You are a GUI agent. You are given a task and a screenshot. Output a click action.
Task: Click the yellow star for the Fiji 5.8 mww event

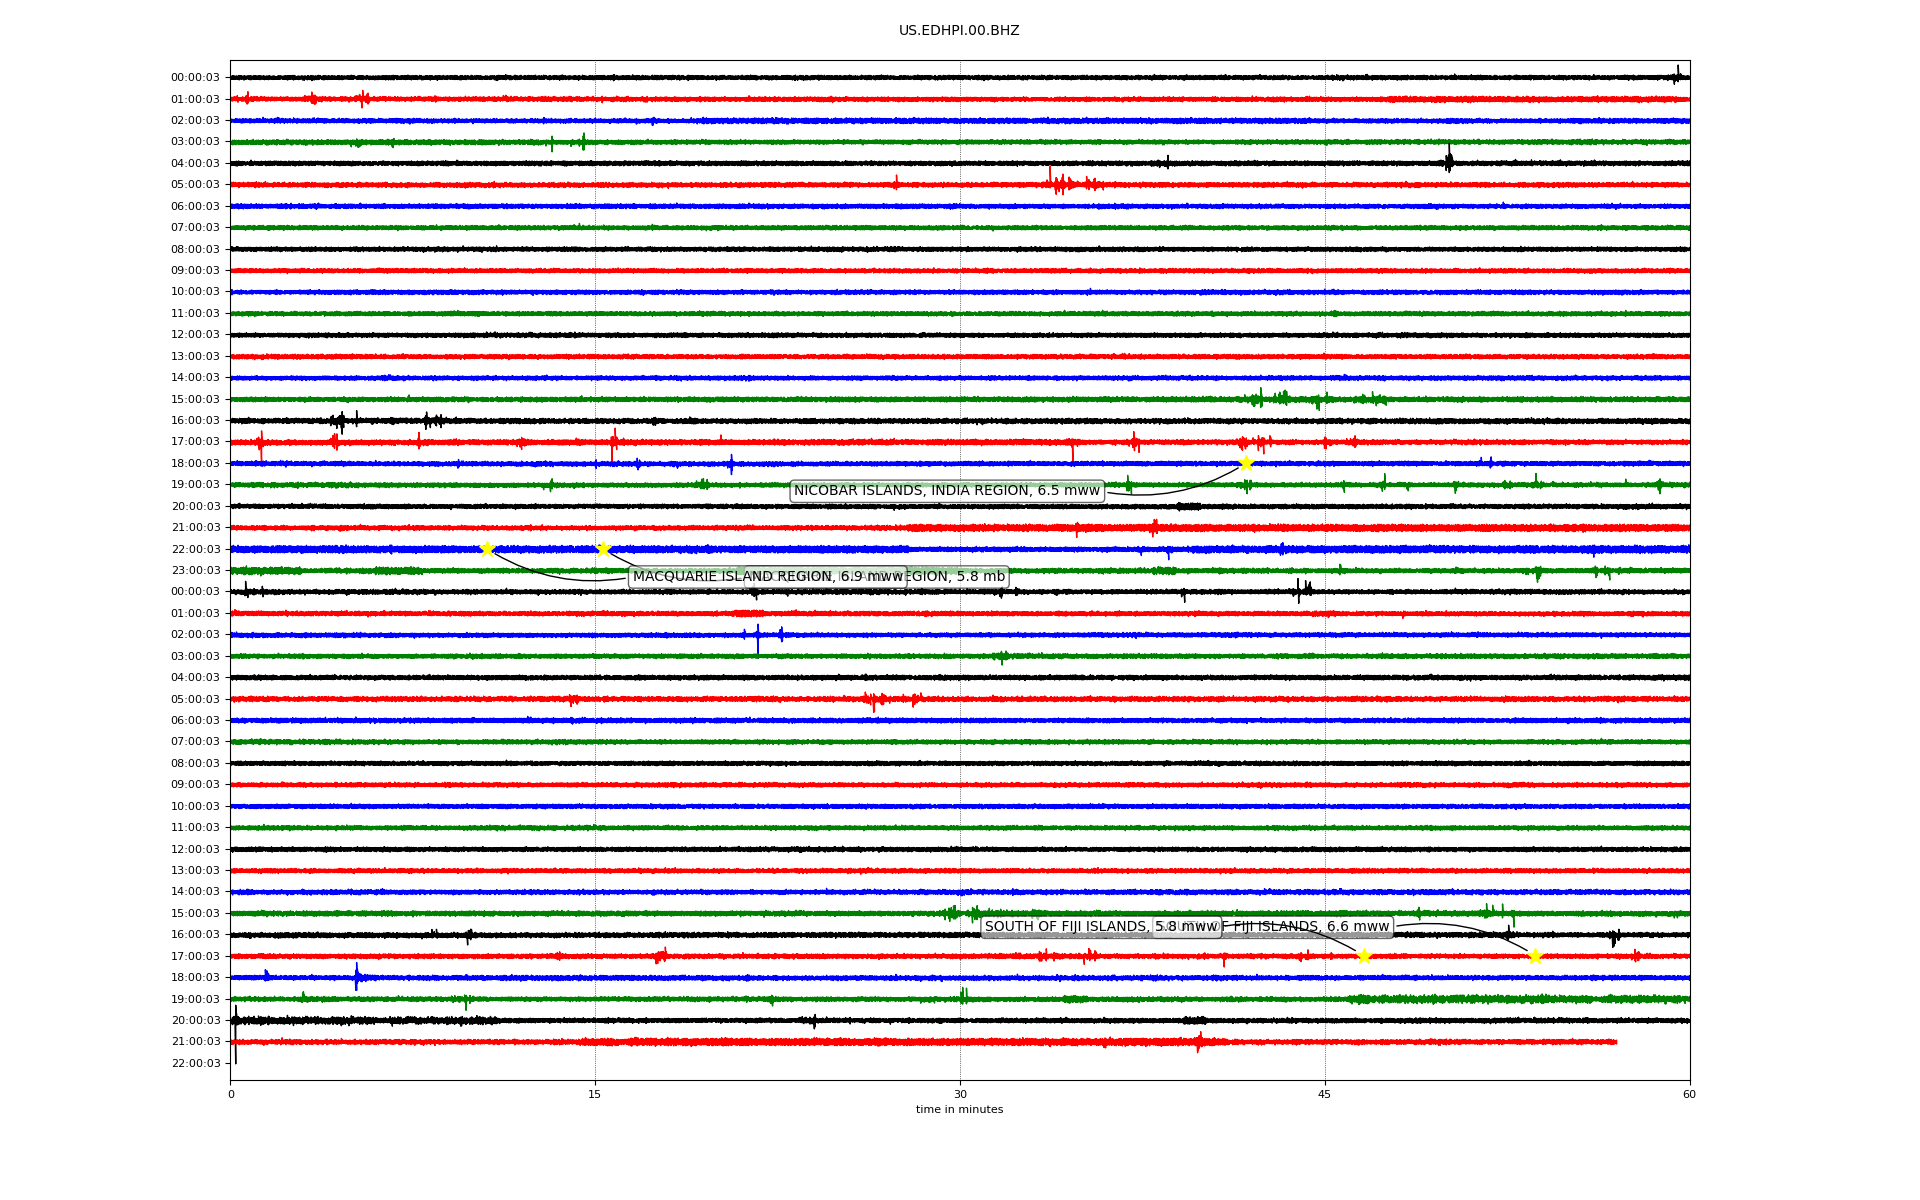coord(1364,956)
